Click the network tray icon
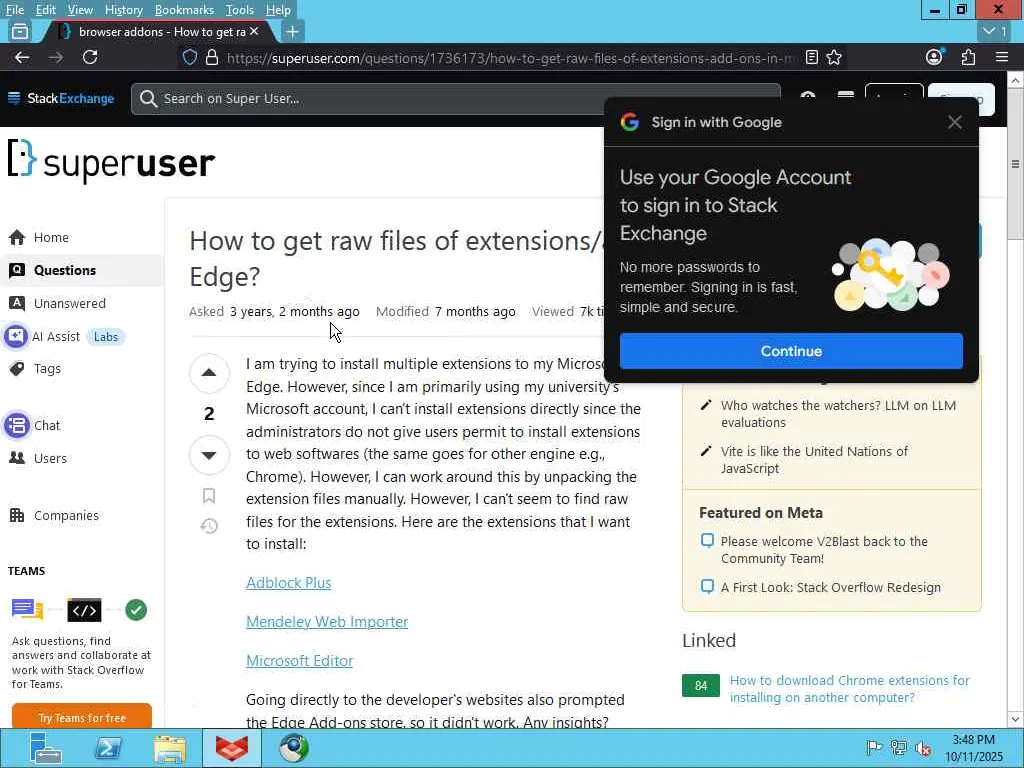Image resolution: width=1024 pixels, height=768 pixels. point(899,748)
